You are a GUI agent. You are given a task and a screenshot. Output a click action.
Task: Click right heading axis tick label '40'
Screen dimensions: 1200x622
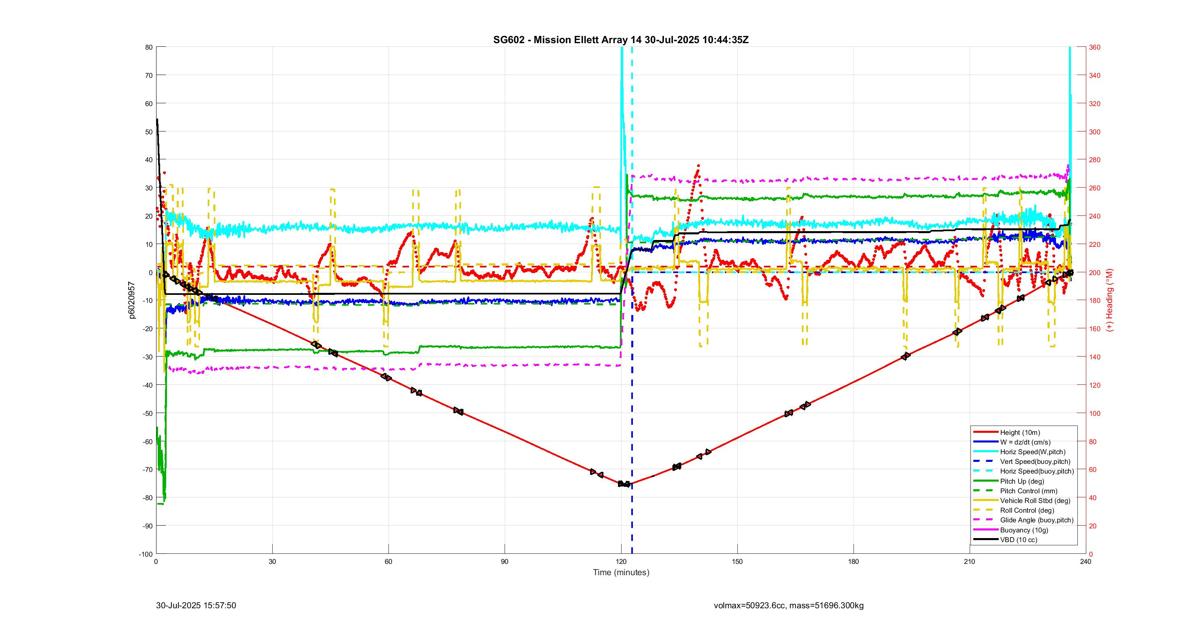click(x=1093, y=498)
